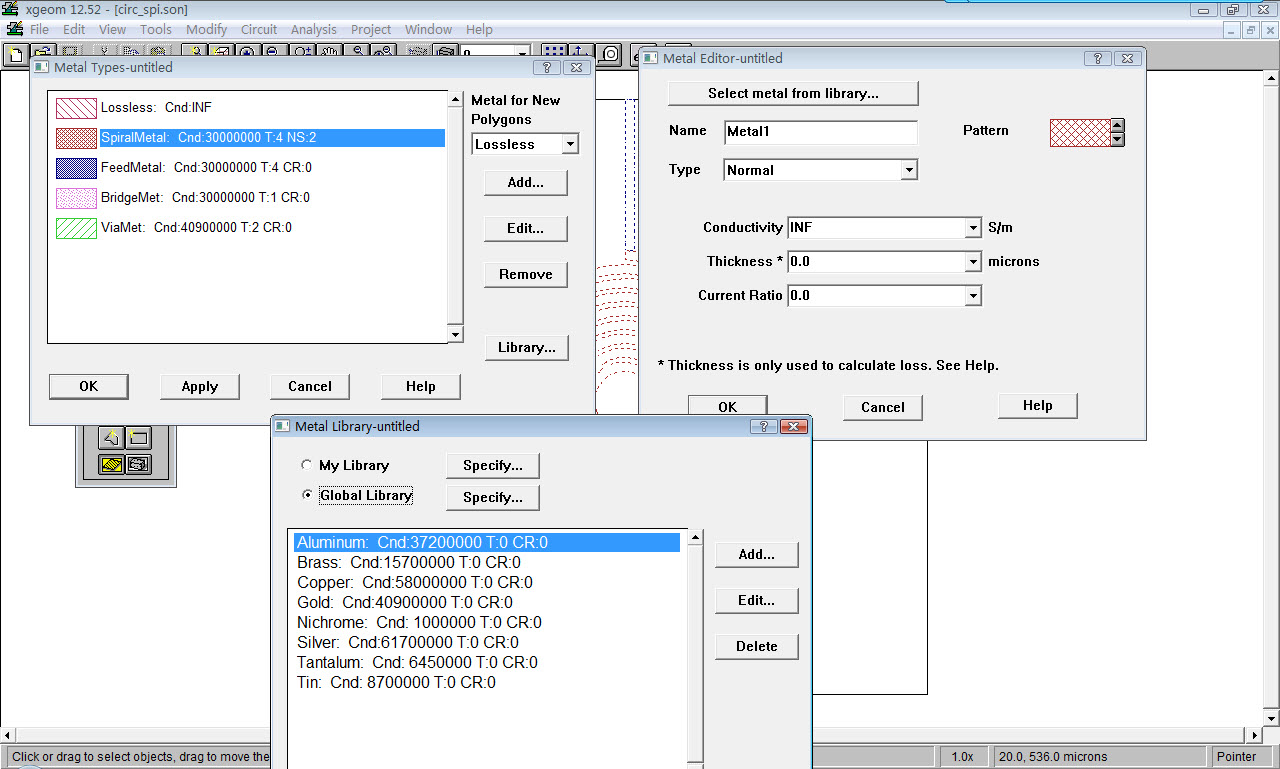Viewport: 1280px width, 769px height.
Task: Open the Current Ratio dropdown arrow
Action: pos(973,296)
